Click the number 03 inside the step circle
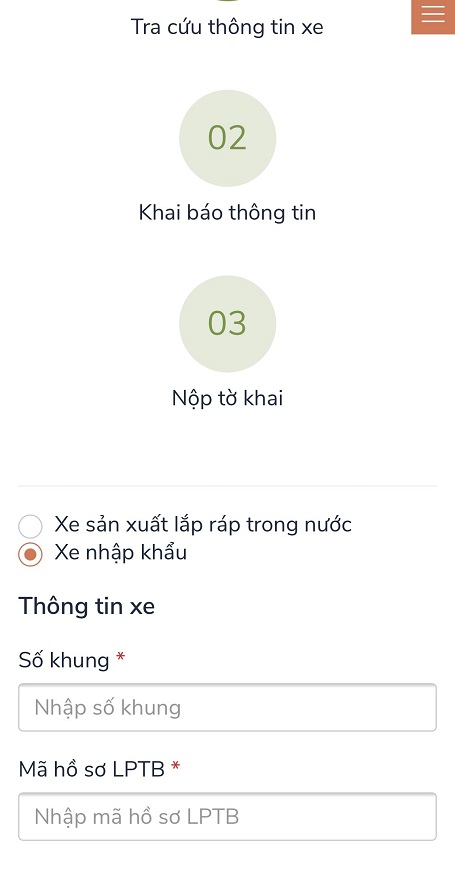Image resolution: width=455 pixels, height=874 pixels. click(x=227, y=323)
